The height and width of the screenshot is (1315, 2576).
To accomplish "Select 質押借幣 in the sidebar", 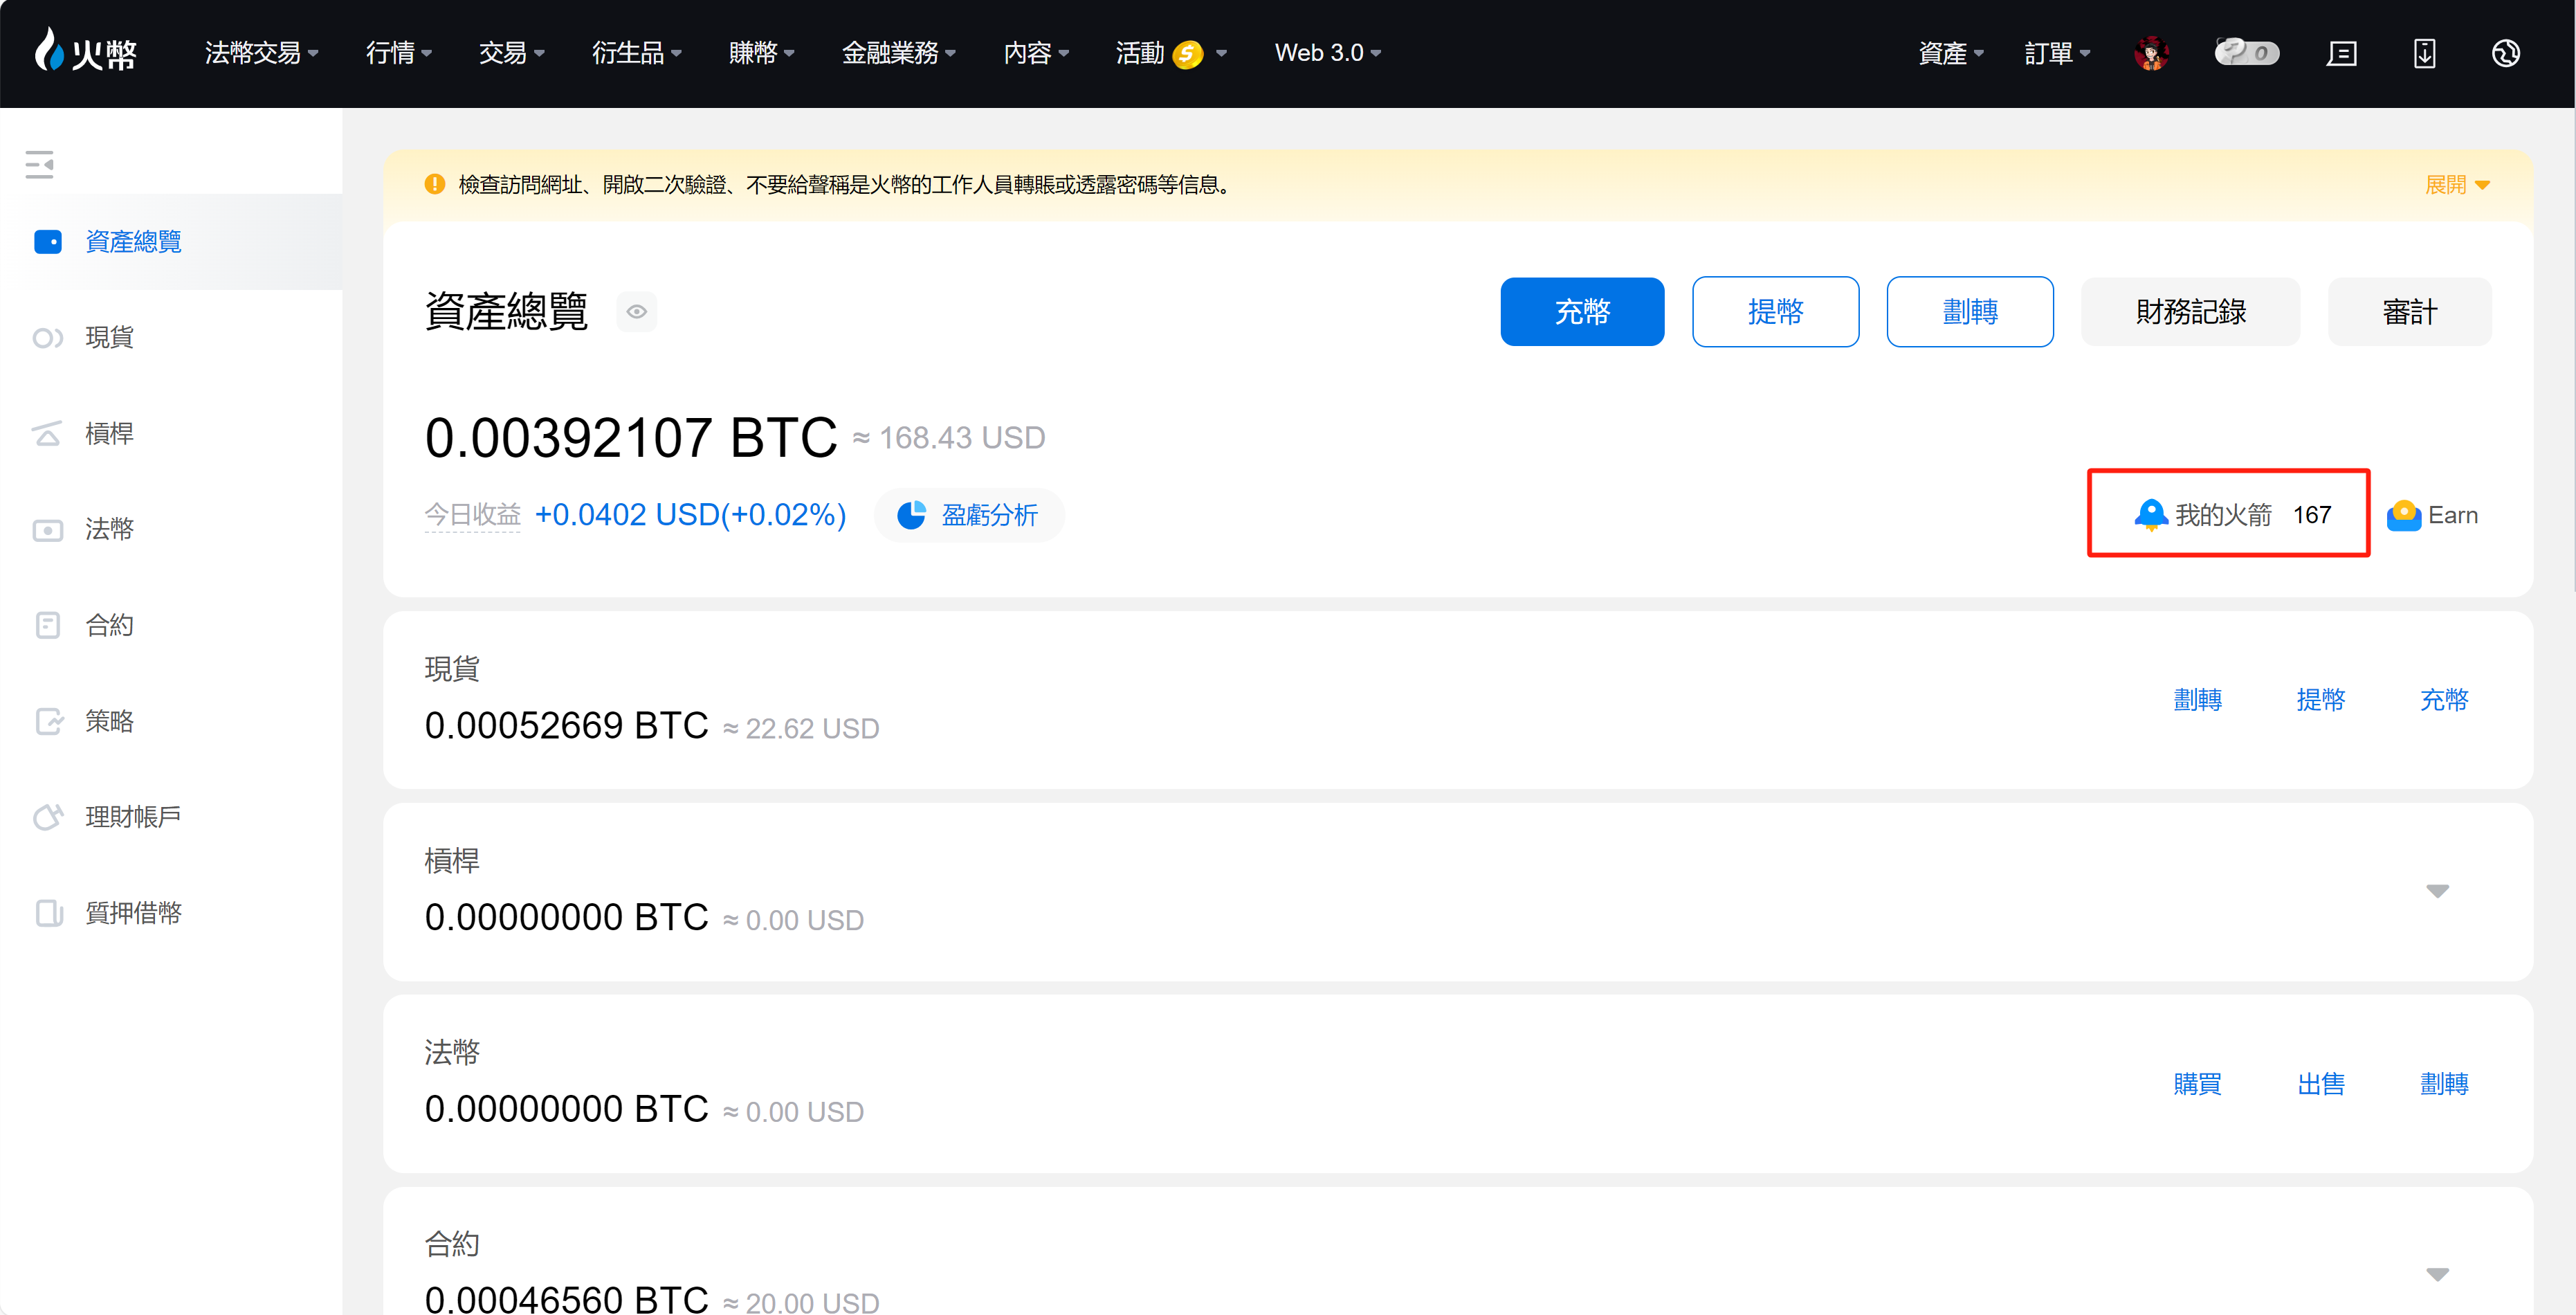I will click(x=134, y=913).
